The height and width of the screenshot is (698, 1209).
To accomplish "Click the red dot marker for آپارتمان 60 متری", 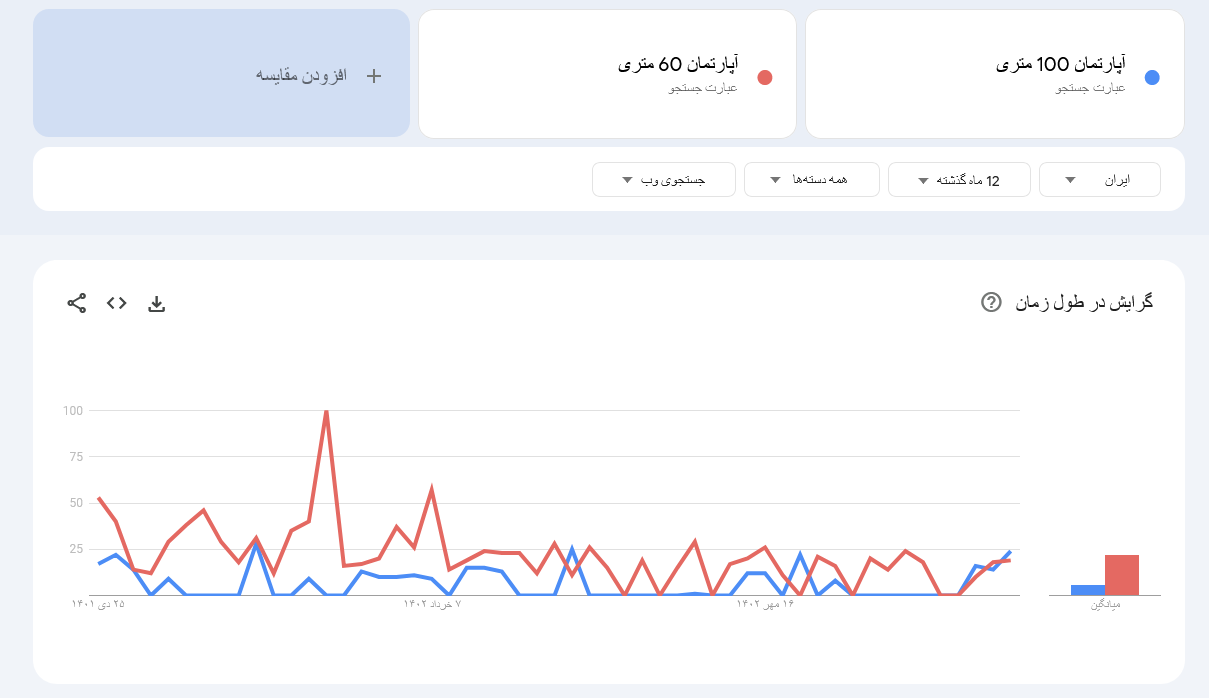I will (x=765, y=77).
